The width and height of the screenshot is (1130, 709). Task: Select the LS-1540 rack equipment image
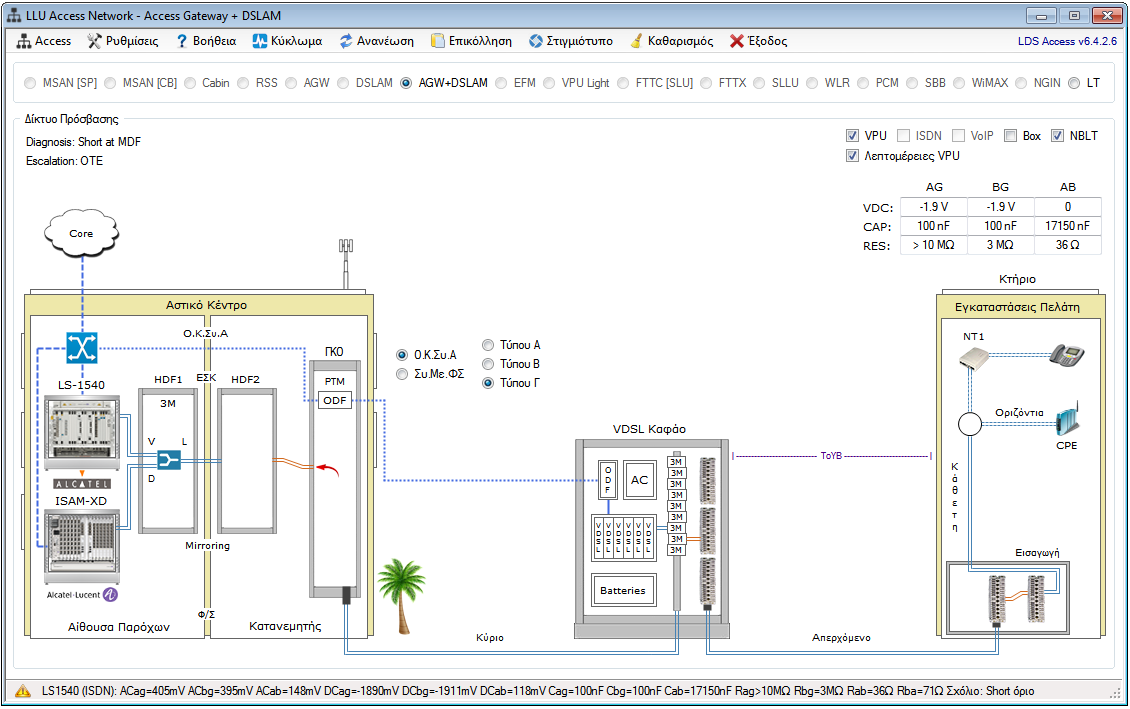coord(80,431)
